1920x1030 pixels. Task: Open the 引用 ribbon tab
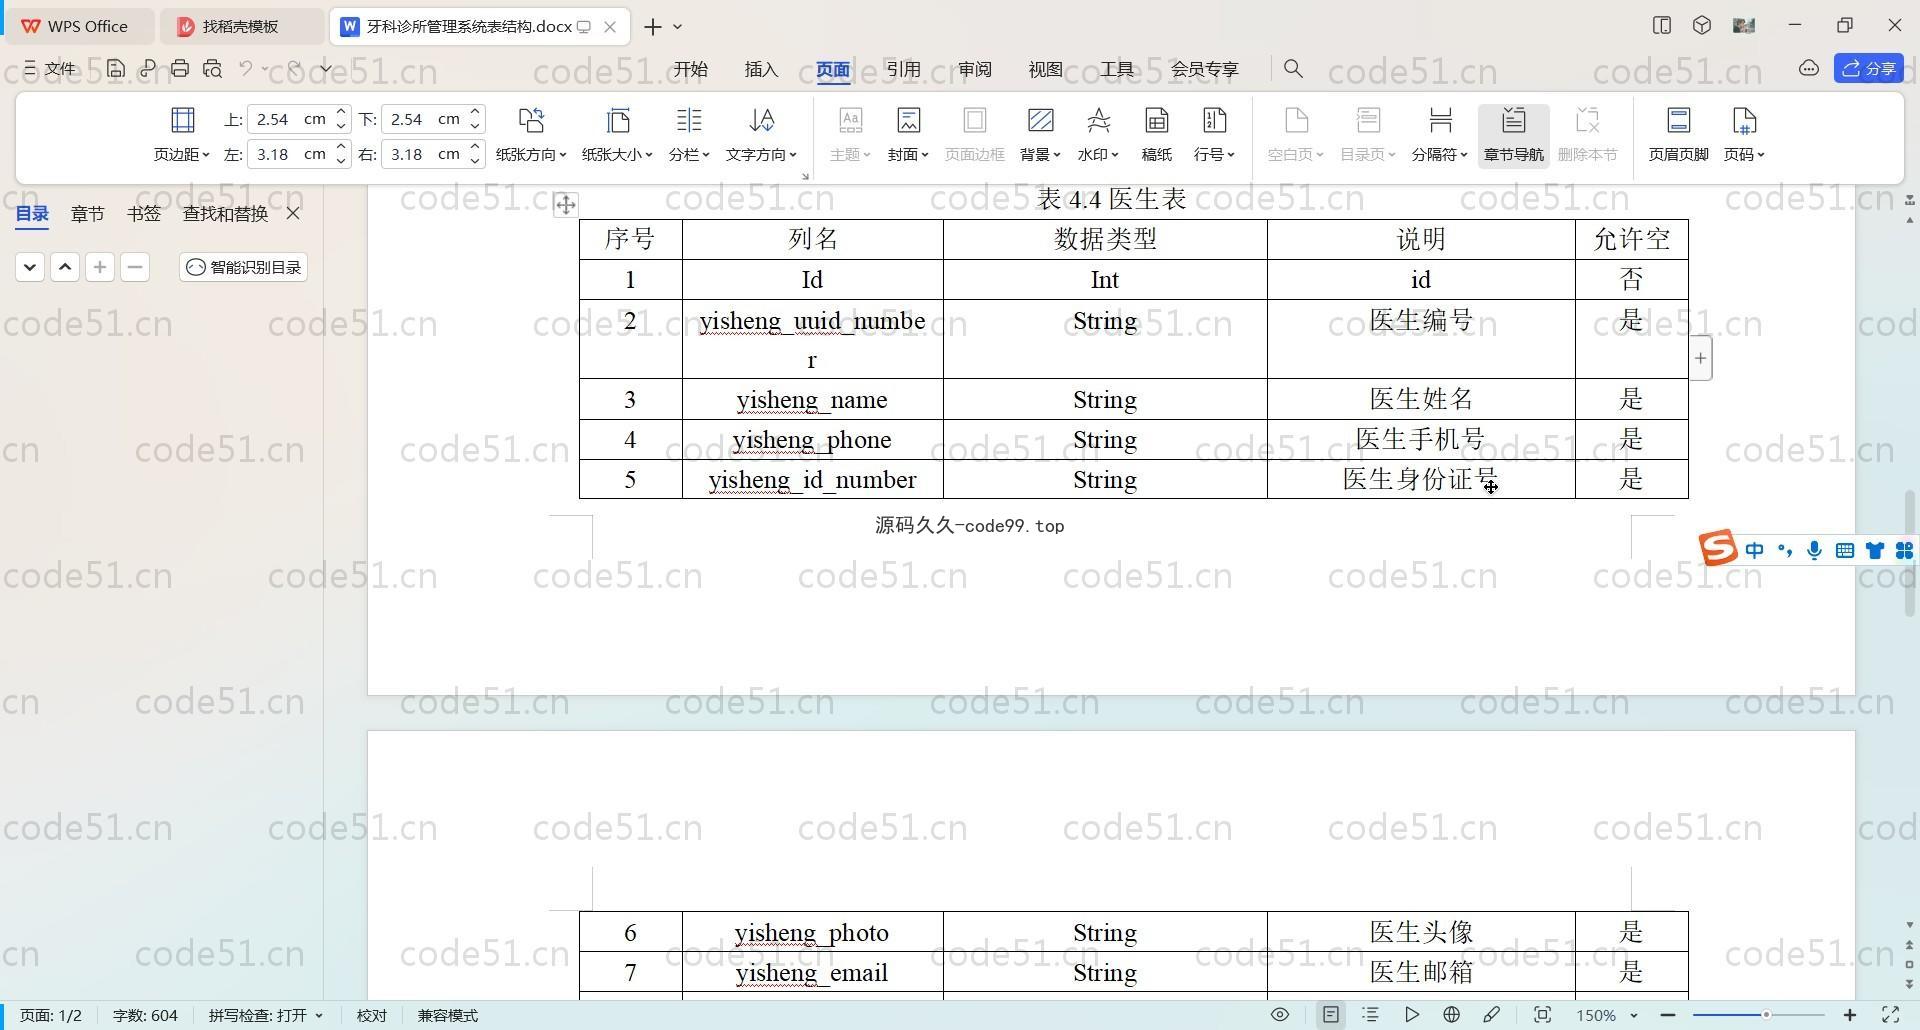903,69
